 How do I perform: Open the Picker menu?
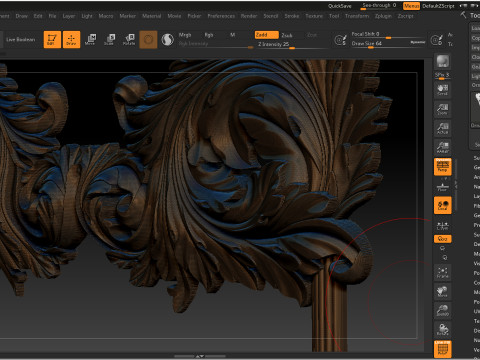[x=194, y=16]
